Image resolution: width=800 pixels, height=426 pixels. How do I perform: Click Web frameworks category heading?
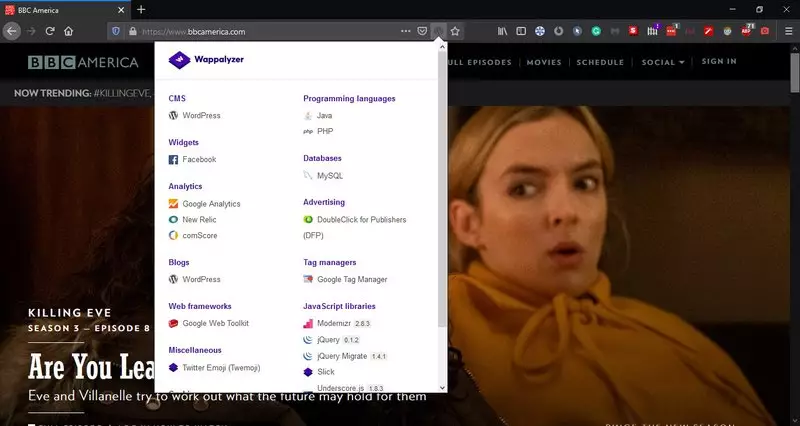(200, 306)
